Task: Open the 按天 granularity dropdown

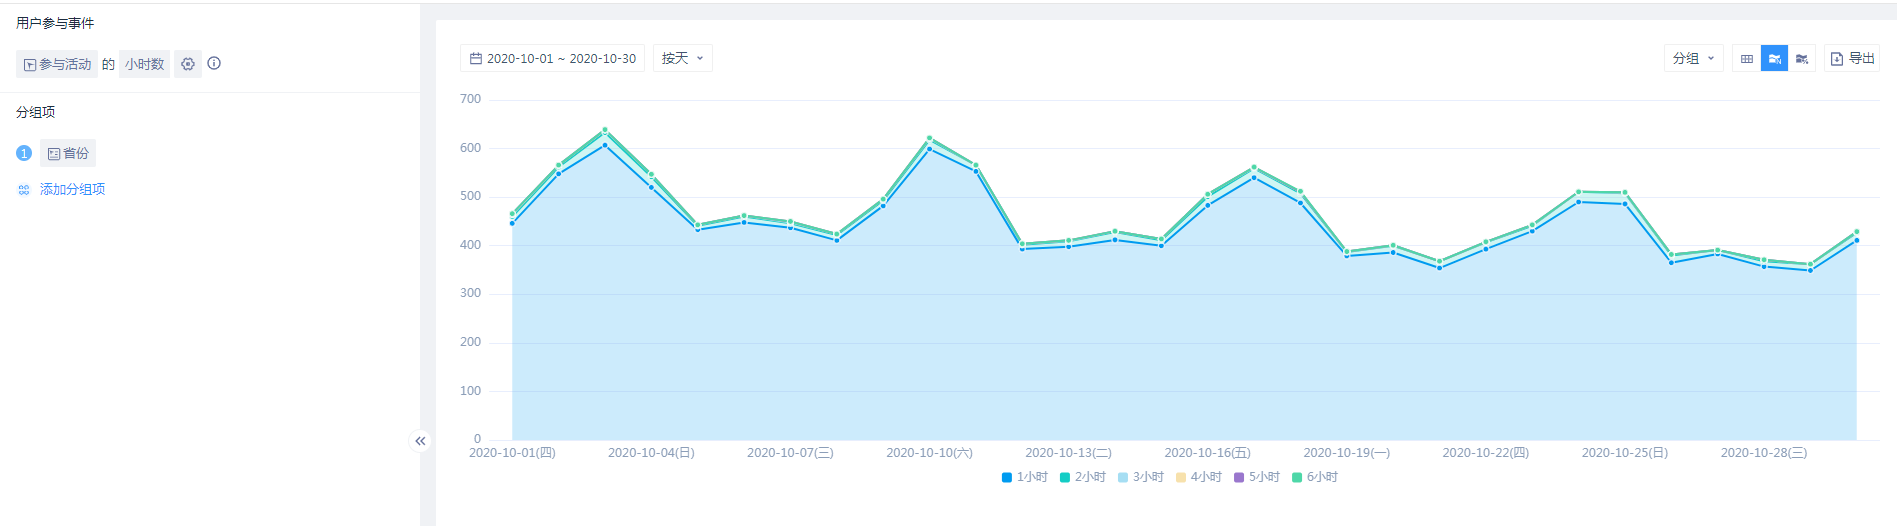Action: pyautogui.click(x=682, y=59)
